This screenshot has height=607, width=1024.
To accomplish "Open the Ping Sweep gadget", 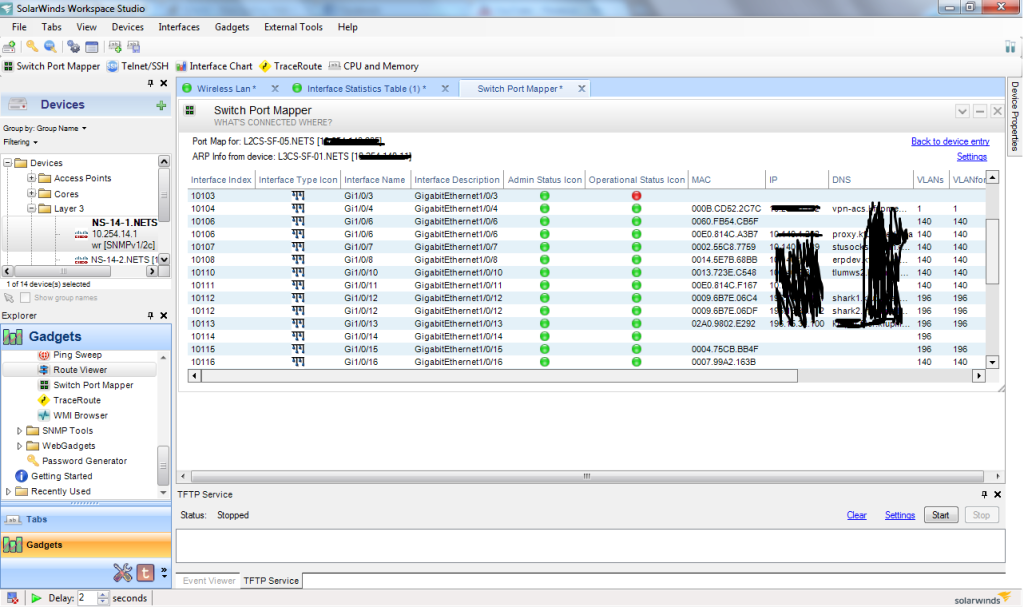I will click(71, 355).
